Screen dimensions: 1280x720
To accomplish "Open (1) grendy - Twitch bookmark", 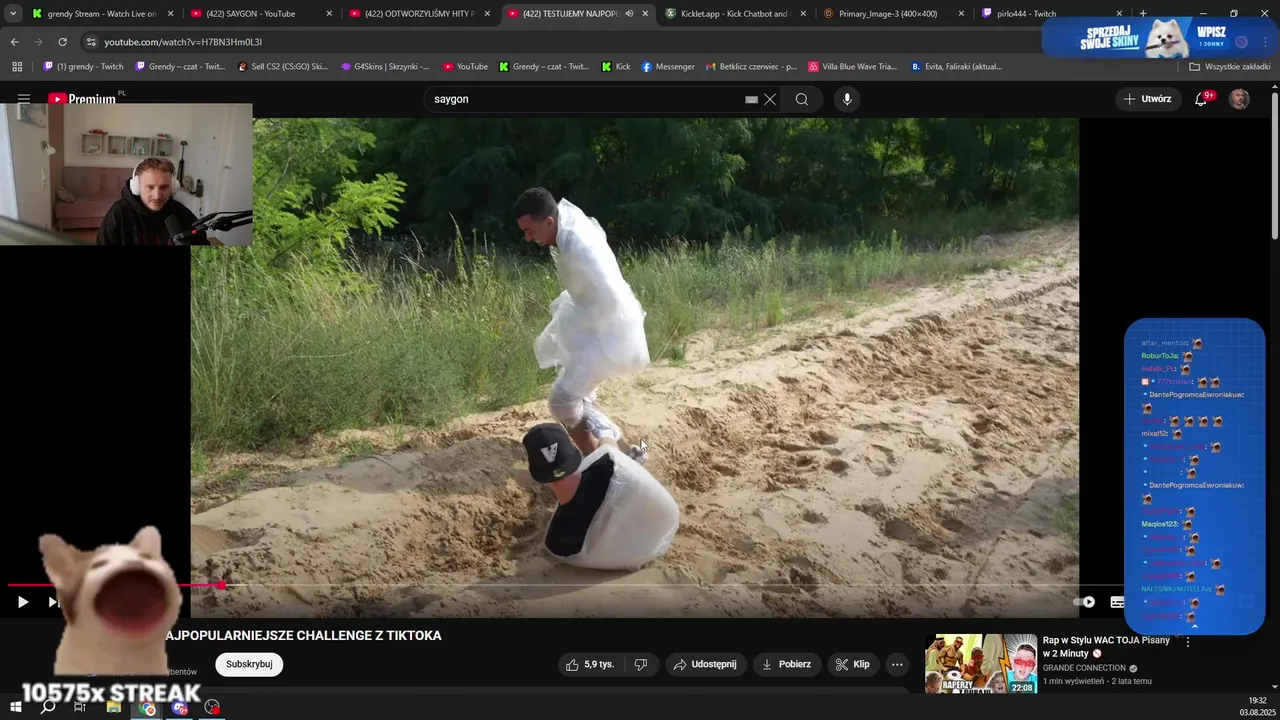I will coord(84,67).
